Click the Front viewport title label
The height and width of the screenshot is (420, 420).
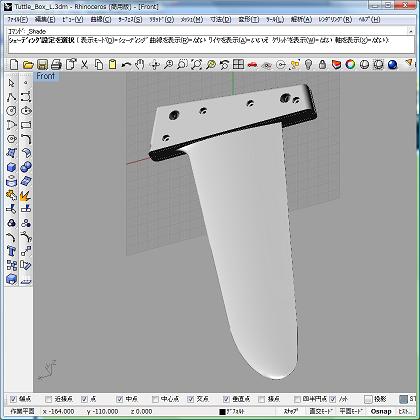46,76
